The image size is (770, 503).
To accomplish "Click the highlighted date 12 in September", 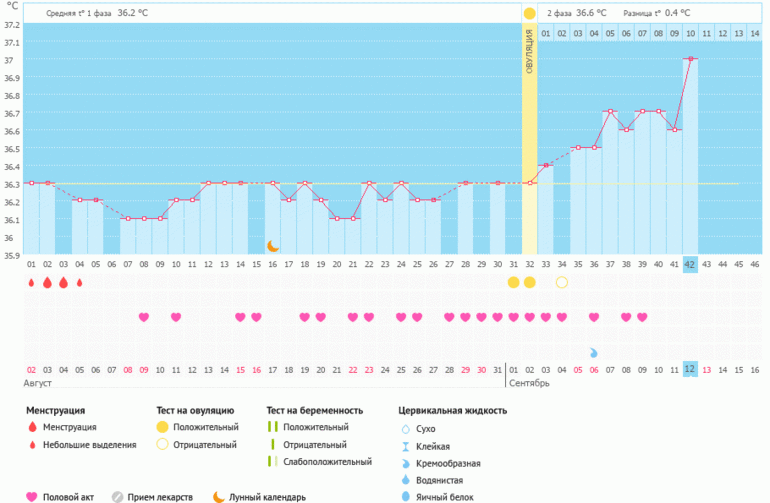I will 689,369.
